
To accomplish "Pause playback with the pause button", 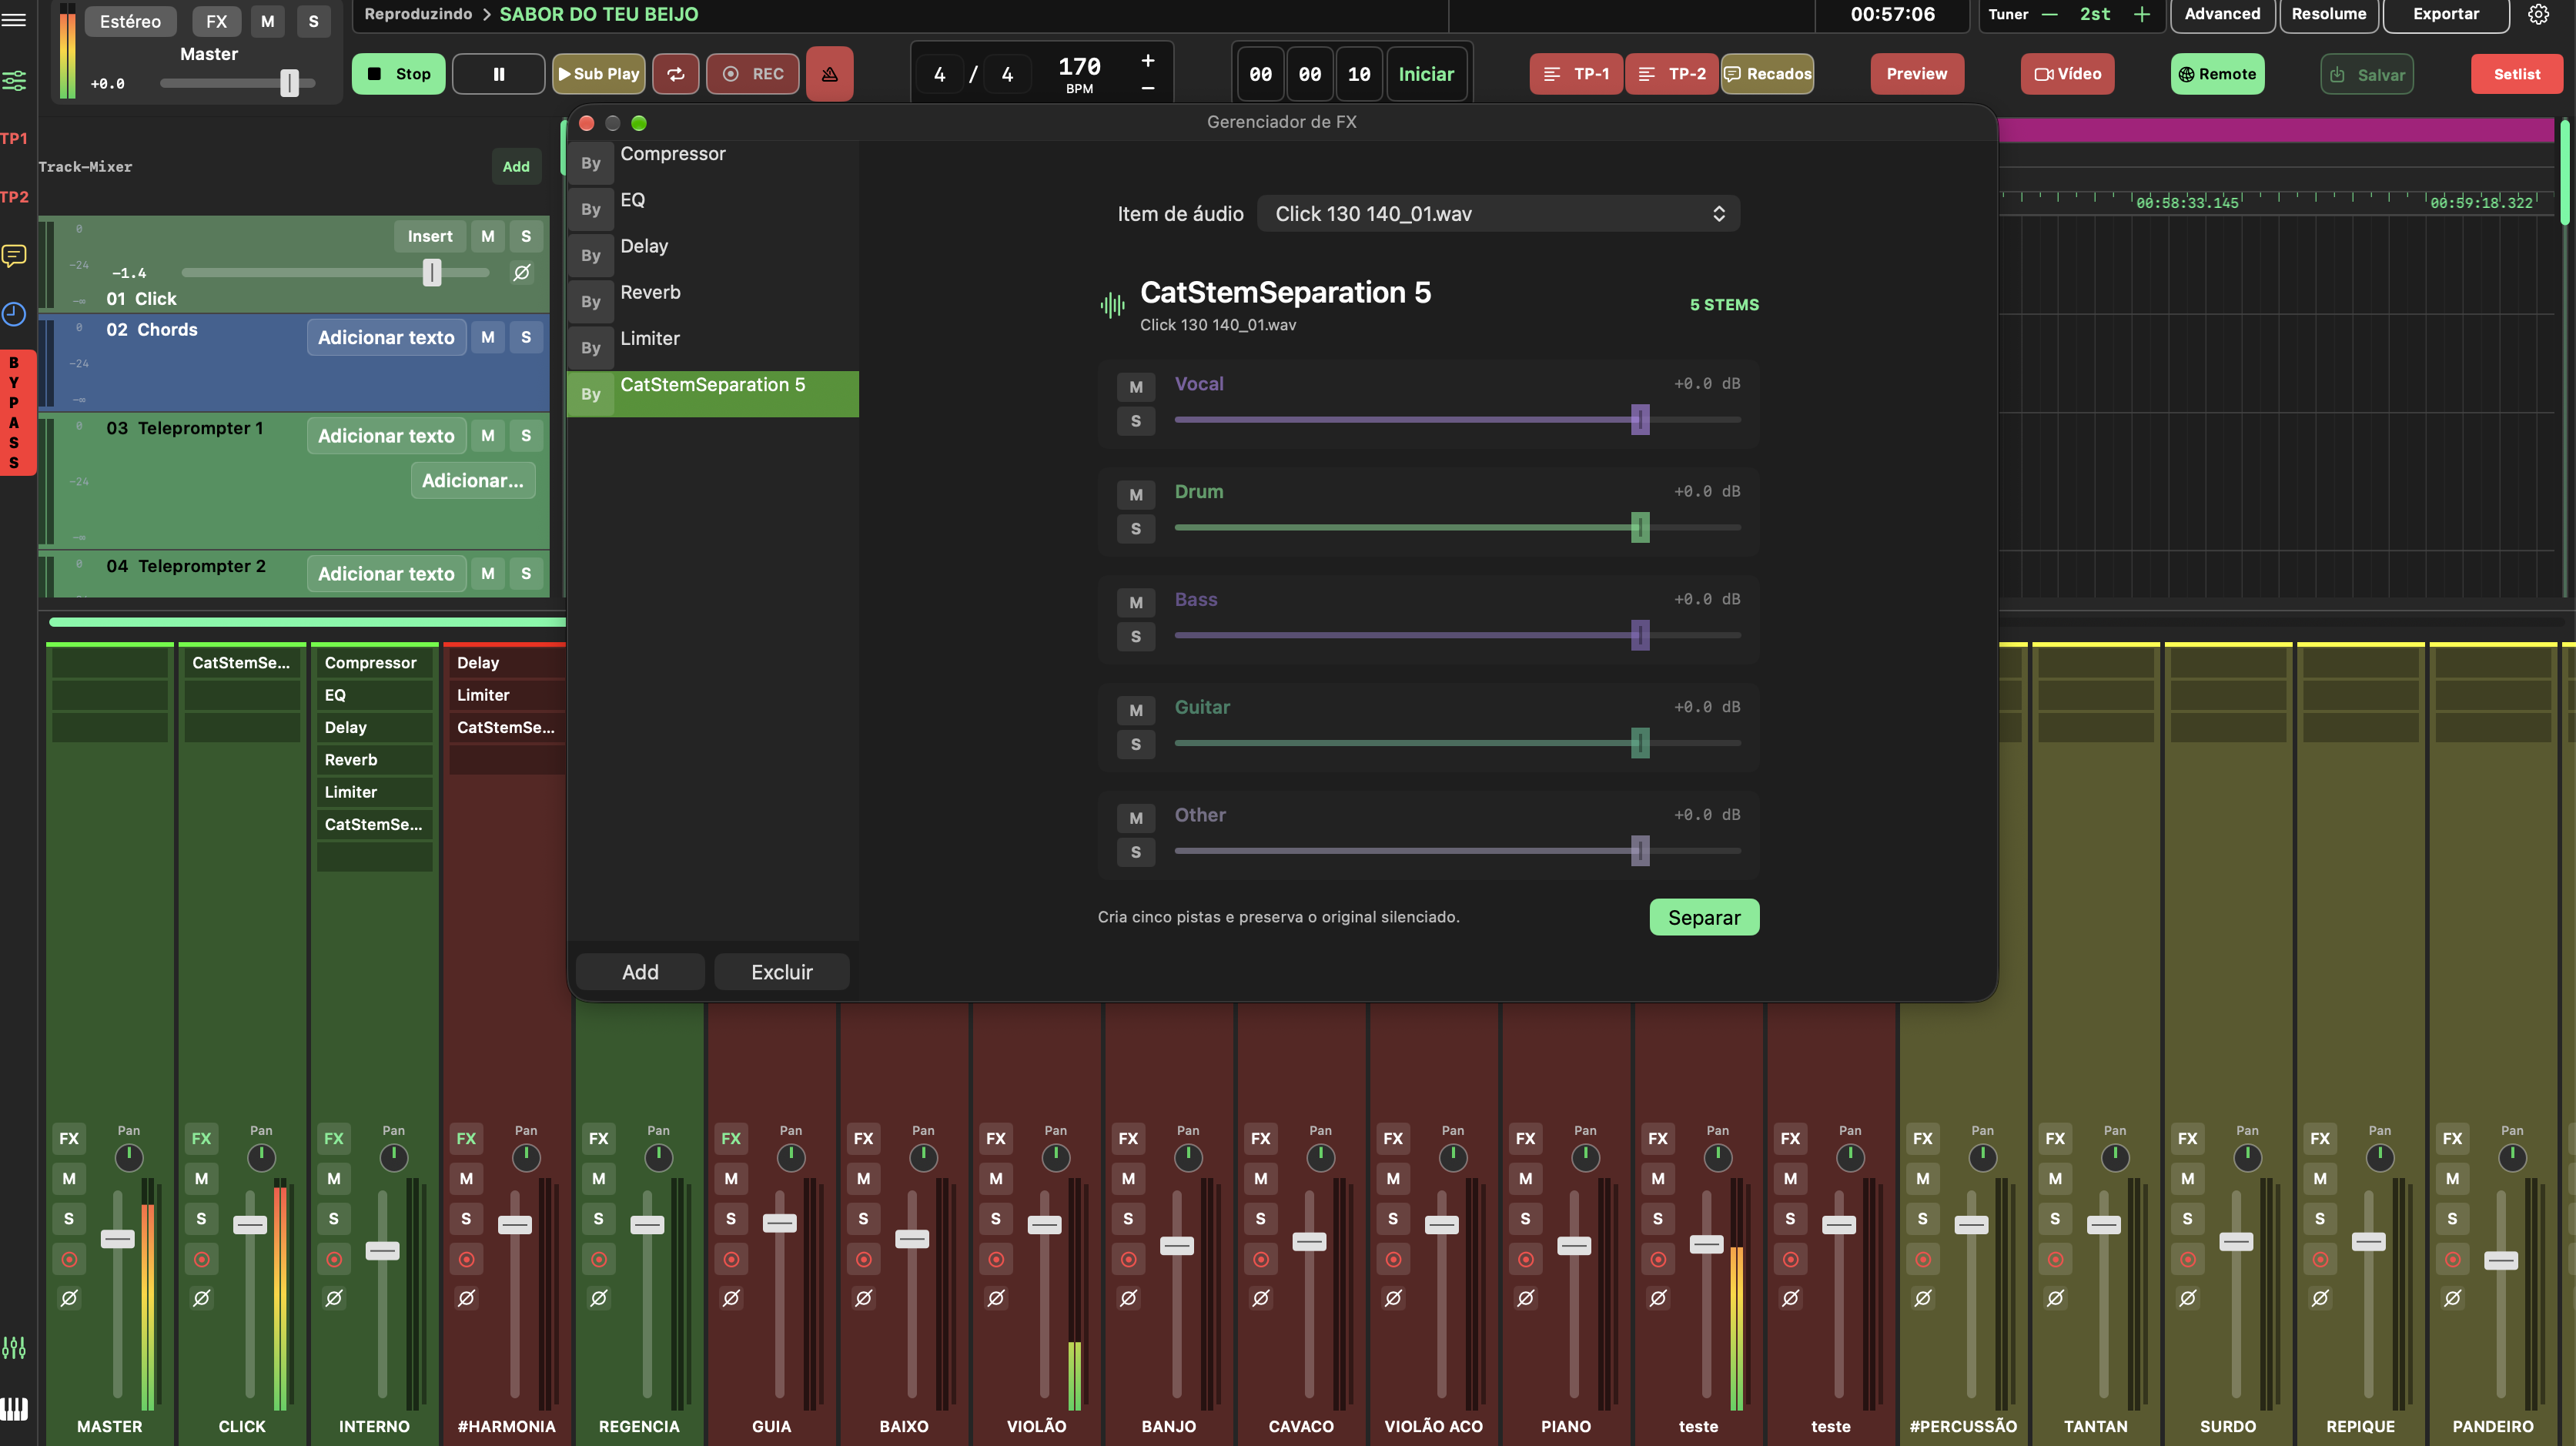I will tap(498, 74).
